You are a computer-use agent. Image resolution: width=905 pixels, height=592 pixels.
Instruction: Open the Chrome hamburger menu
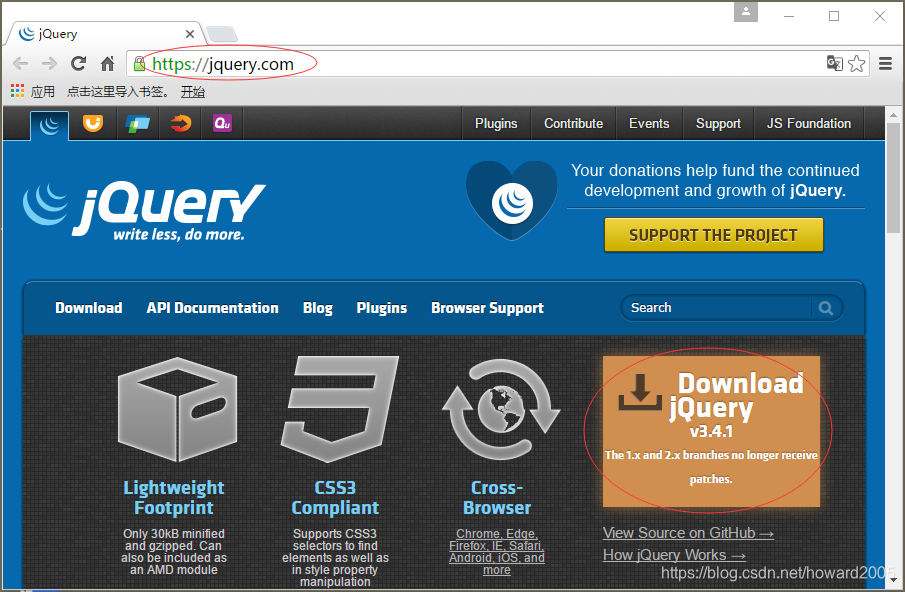pyautogui.click(x=885, y=63)
